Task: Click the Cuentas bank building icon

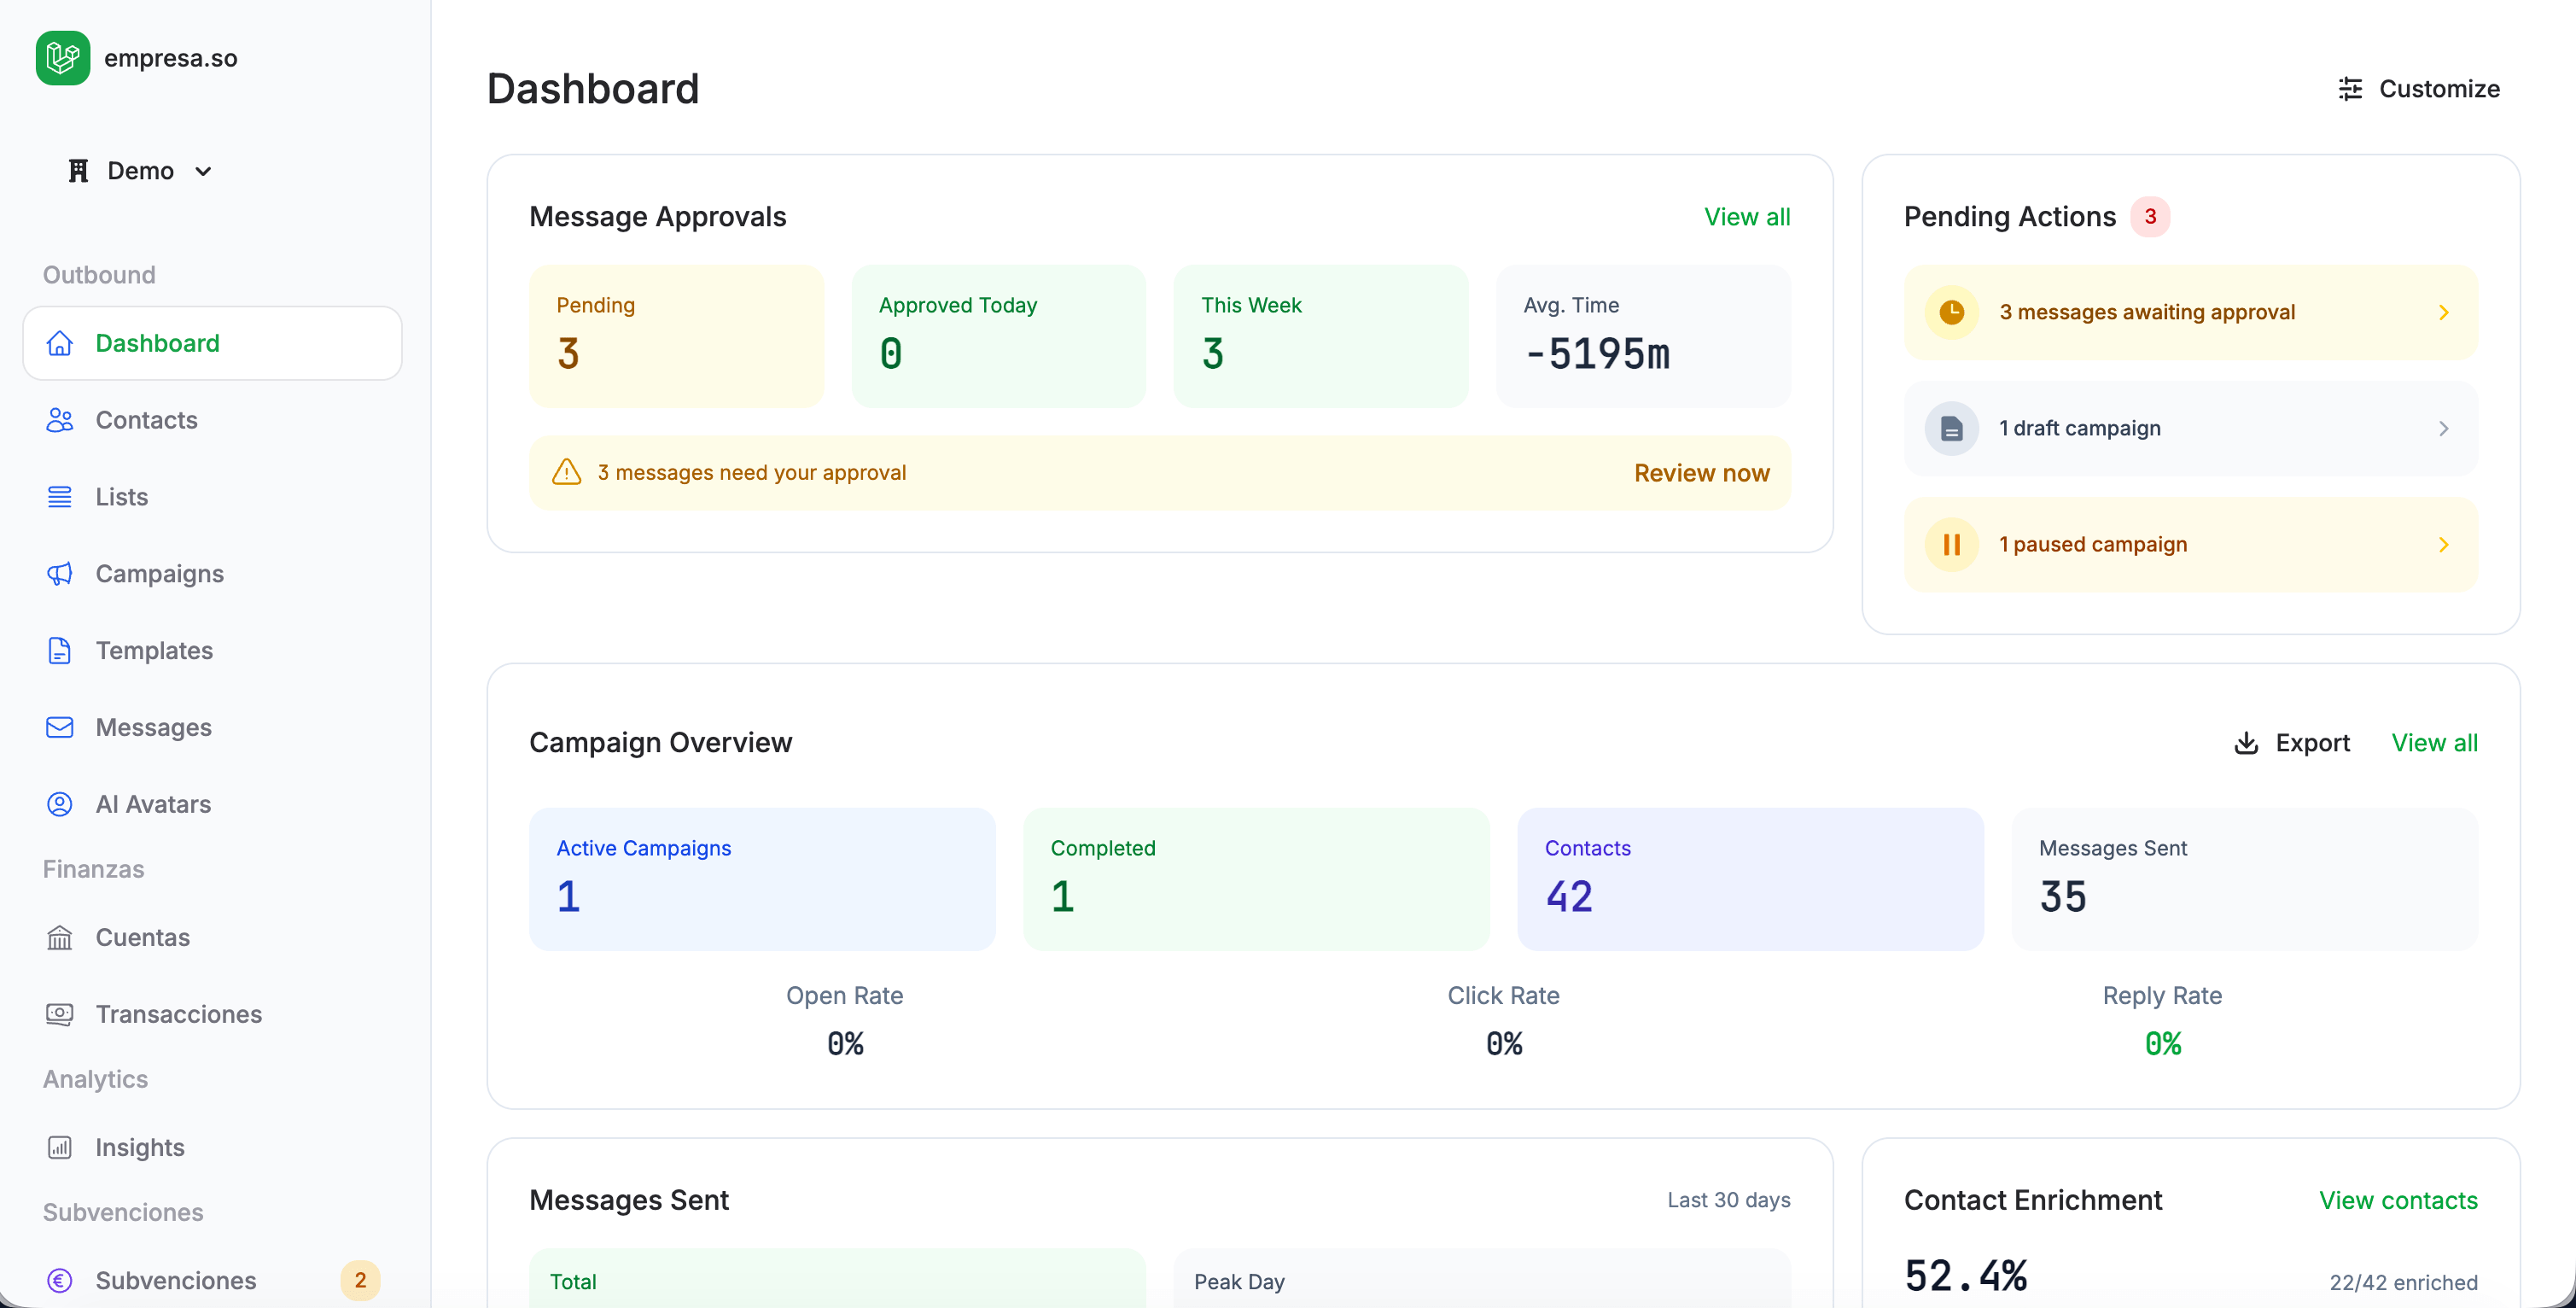Action: (x=60, y=938)
